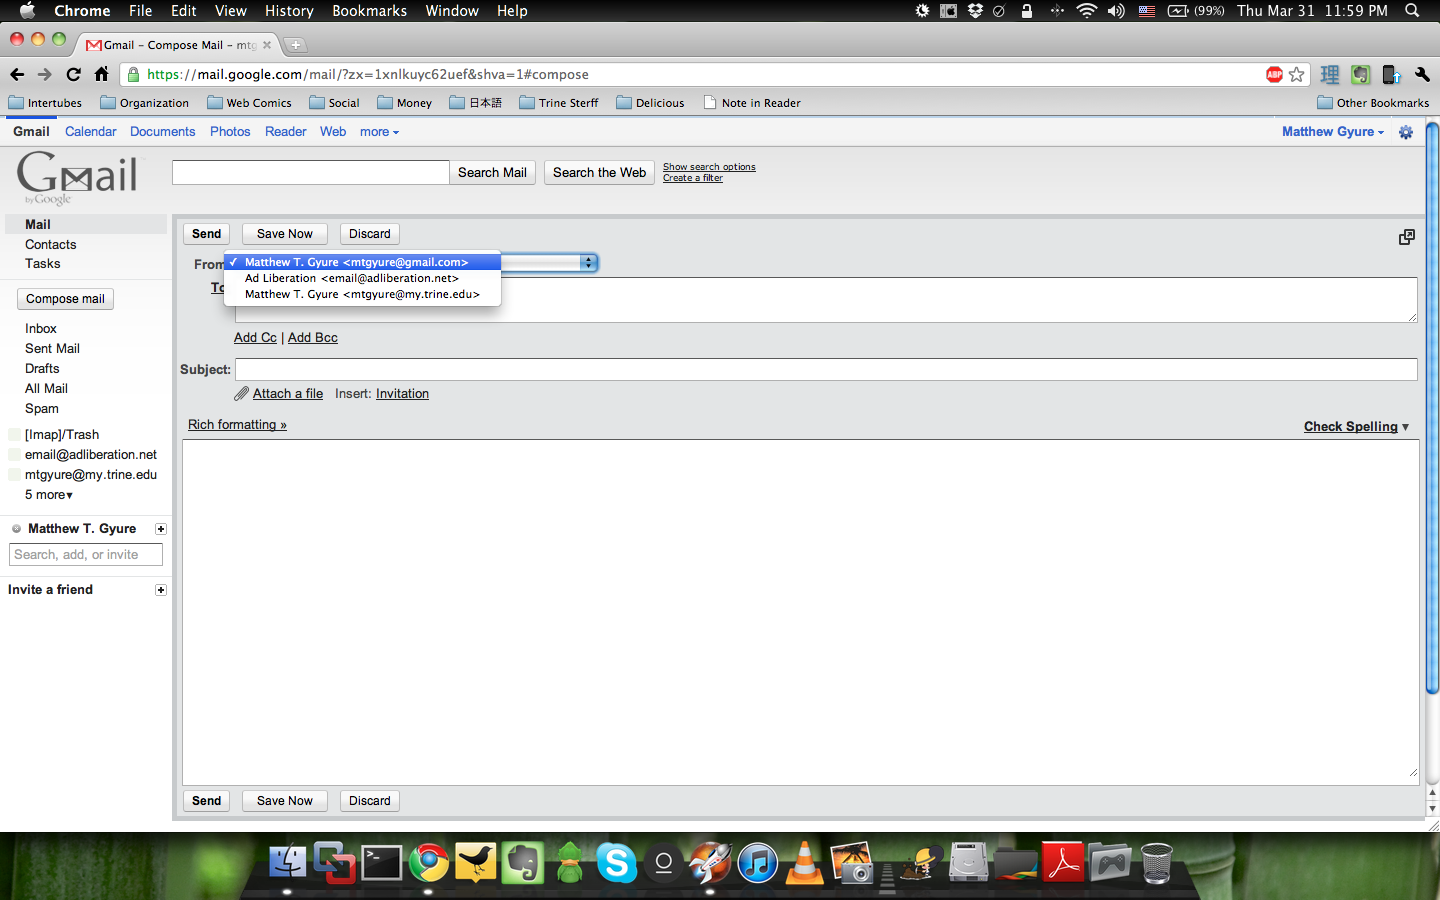
Task: Click the Gmail settings gear icon
Action: [x=1406, y=132]
